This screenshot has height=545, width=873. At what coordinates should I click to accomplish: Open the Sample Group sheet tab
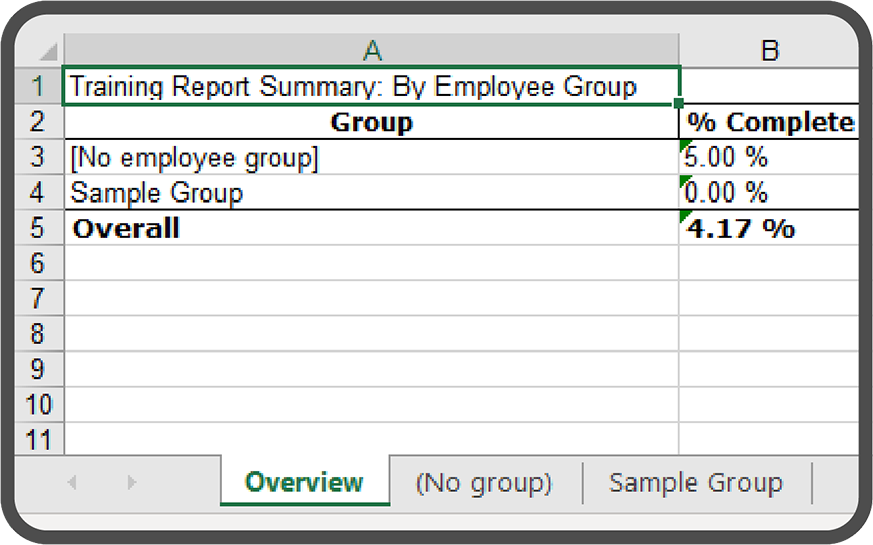click(696, 483)
